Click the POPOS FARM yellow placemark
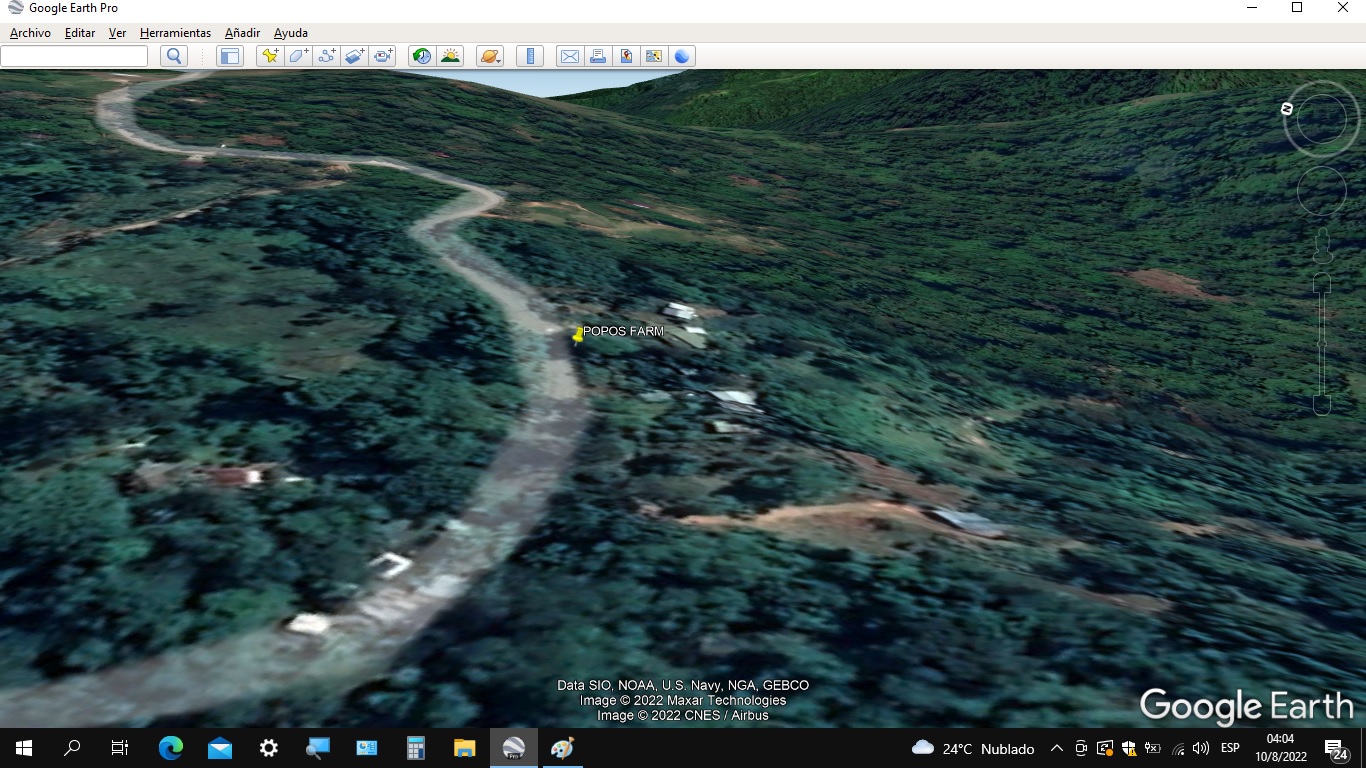1366x768 pixels. coord(578,335)
